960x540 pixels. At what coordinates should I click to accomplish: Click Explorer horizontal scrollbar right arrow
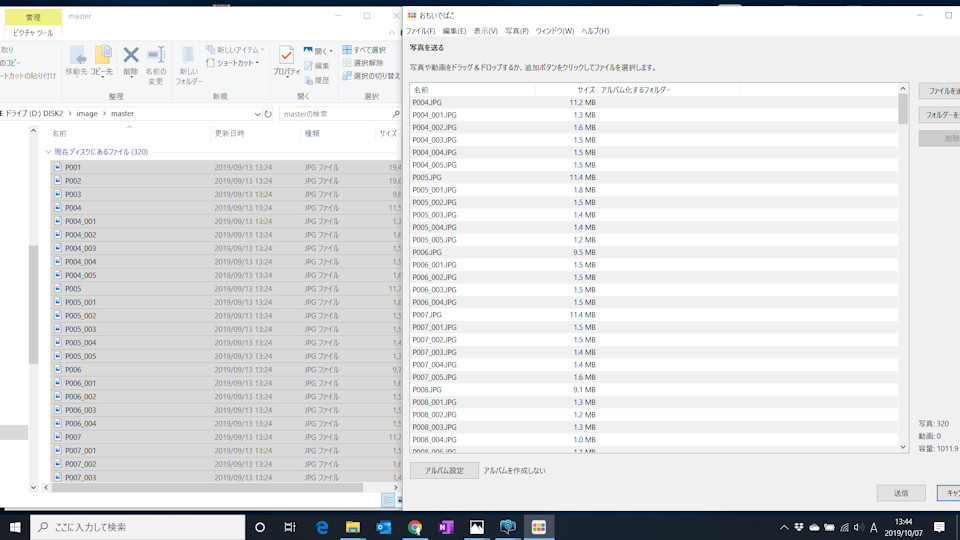tap(396, 487)
